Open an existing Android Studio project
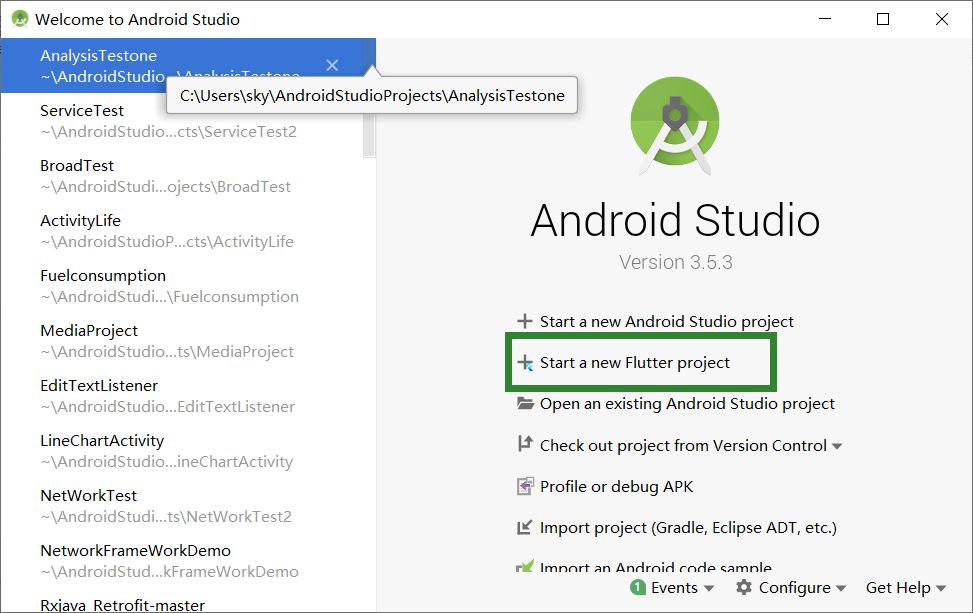Image resolution: width=973 pixels, height=613 pixels. (x=687, y=404)
